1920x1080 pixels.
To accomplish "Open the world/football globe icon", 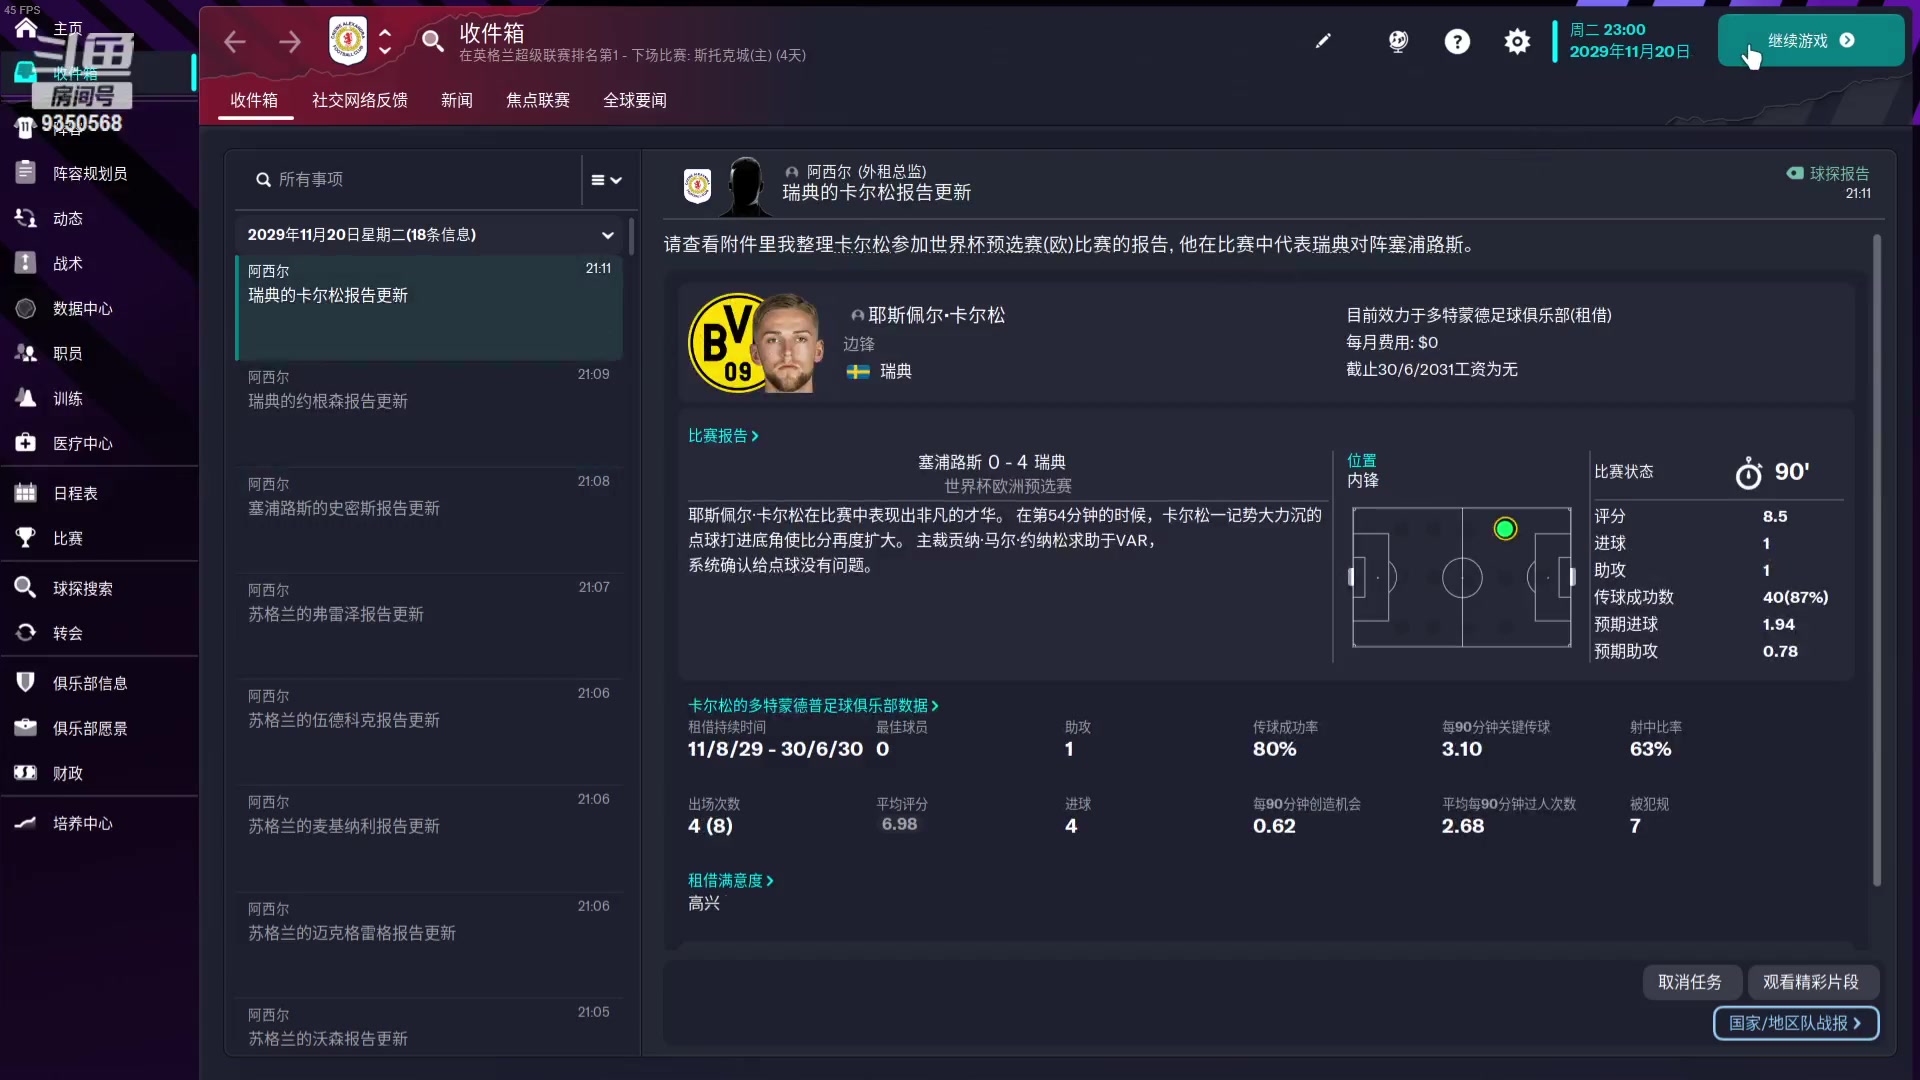I will tap(1398, 41).
